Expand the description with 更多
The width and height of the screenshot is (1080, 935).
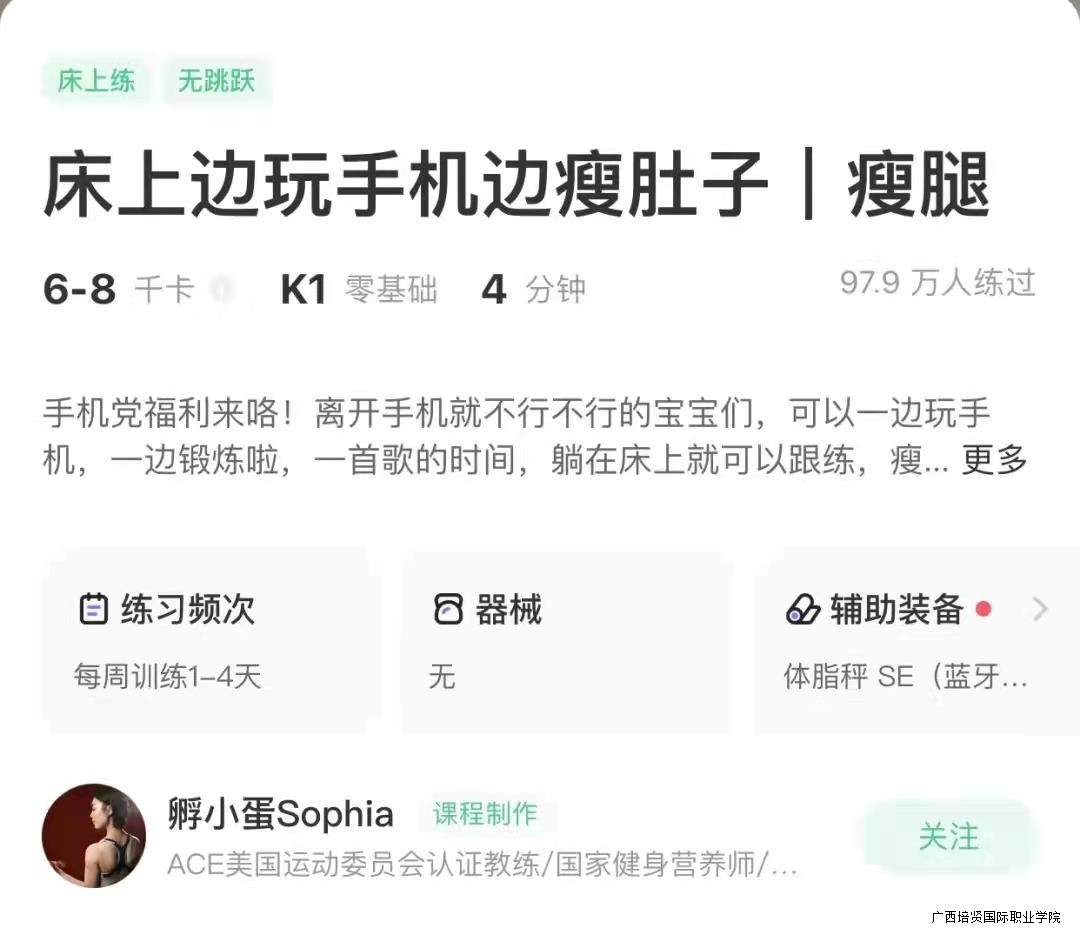click(x=994, y=460)
